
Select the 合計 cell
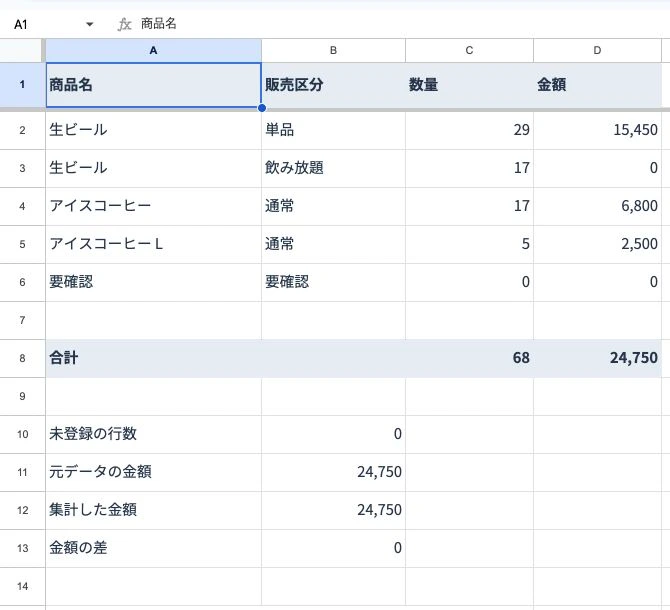(153, 358)
